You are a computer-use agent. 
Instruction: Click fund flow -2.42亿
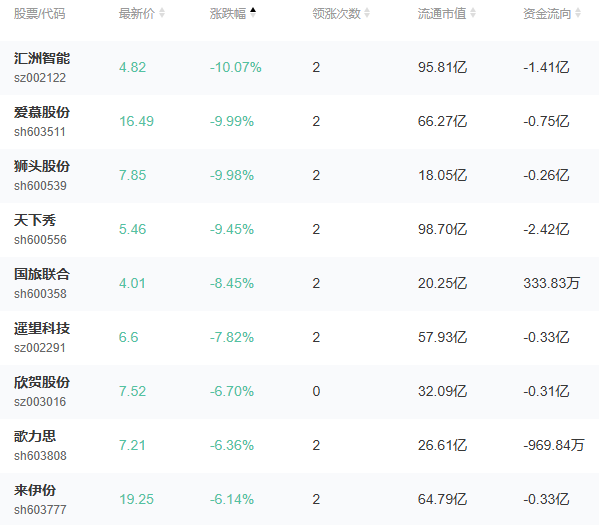[x=546, y=229]
